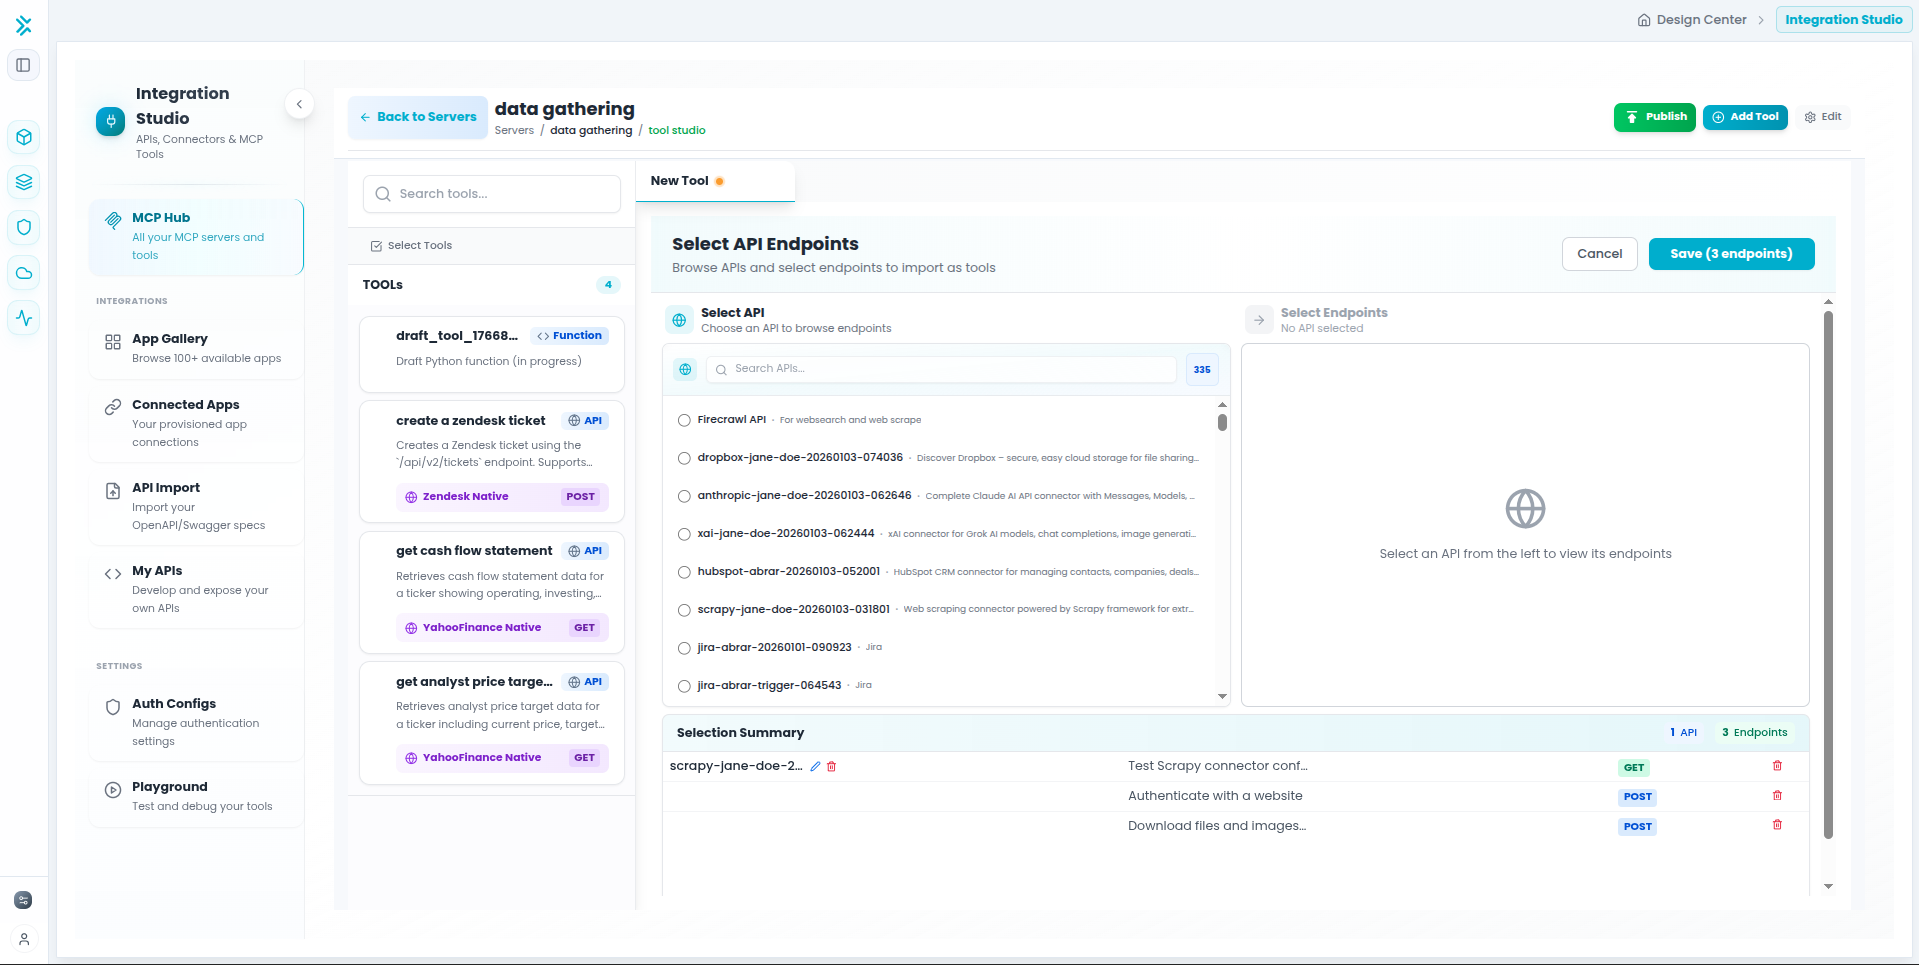The width and height of the screenshot is (1919, 965).
Task: Open the shield icon in left rail
Action: tap(24, 227)
